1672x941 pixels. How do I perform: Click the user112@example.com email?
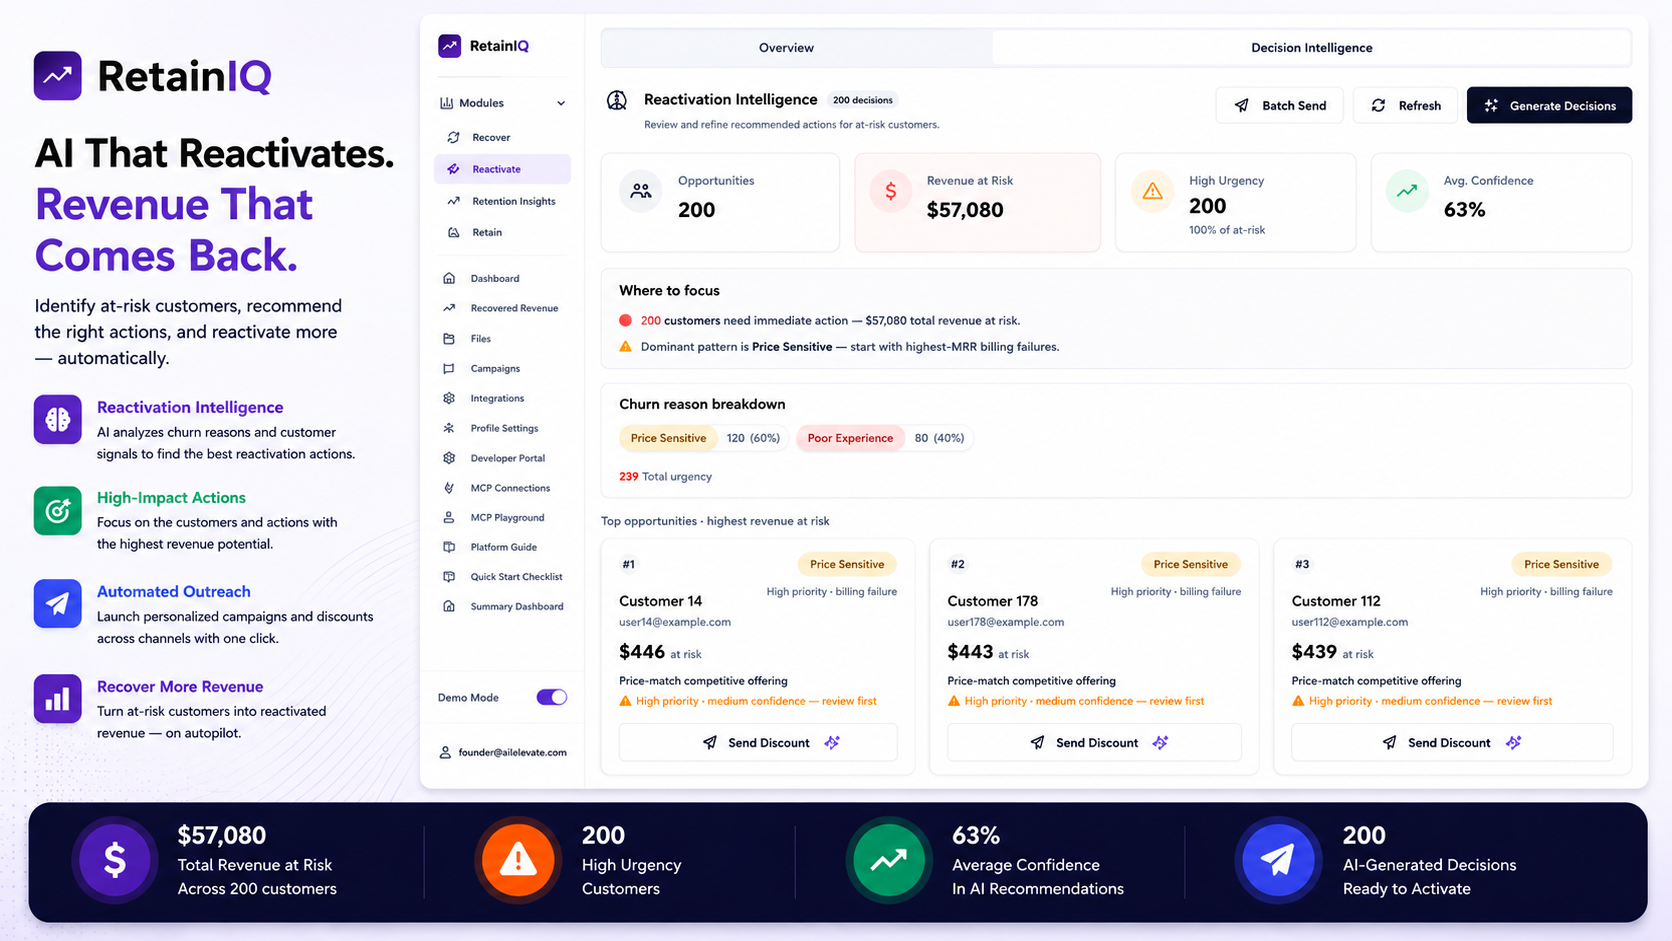pyautogui.click(x=1349, y=622)
